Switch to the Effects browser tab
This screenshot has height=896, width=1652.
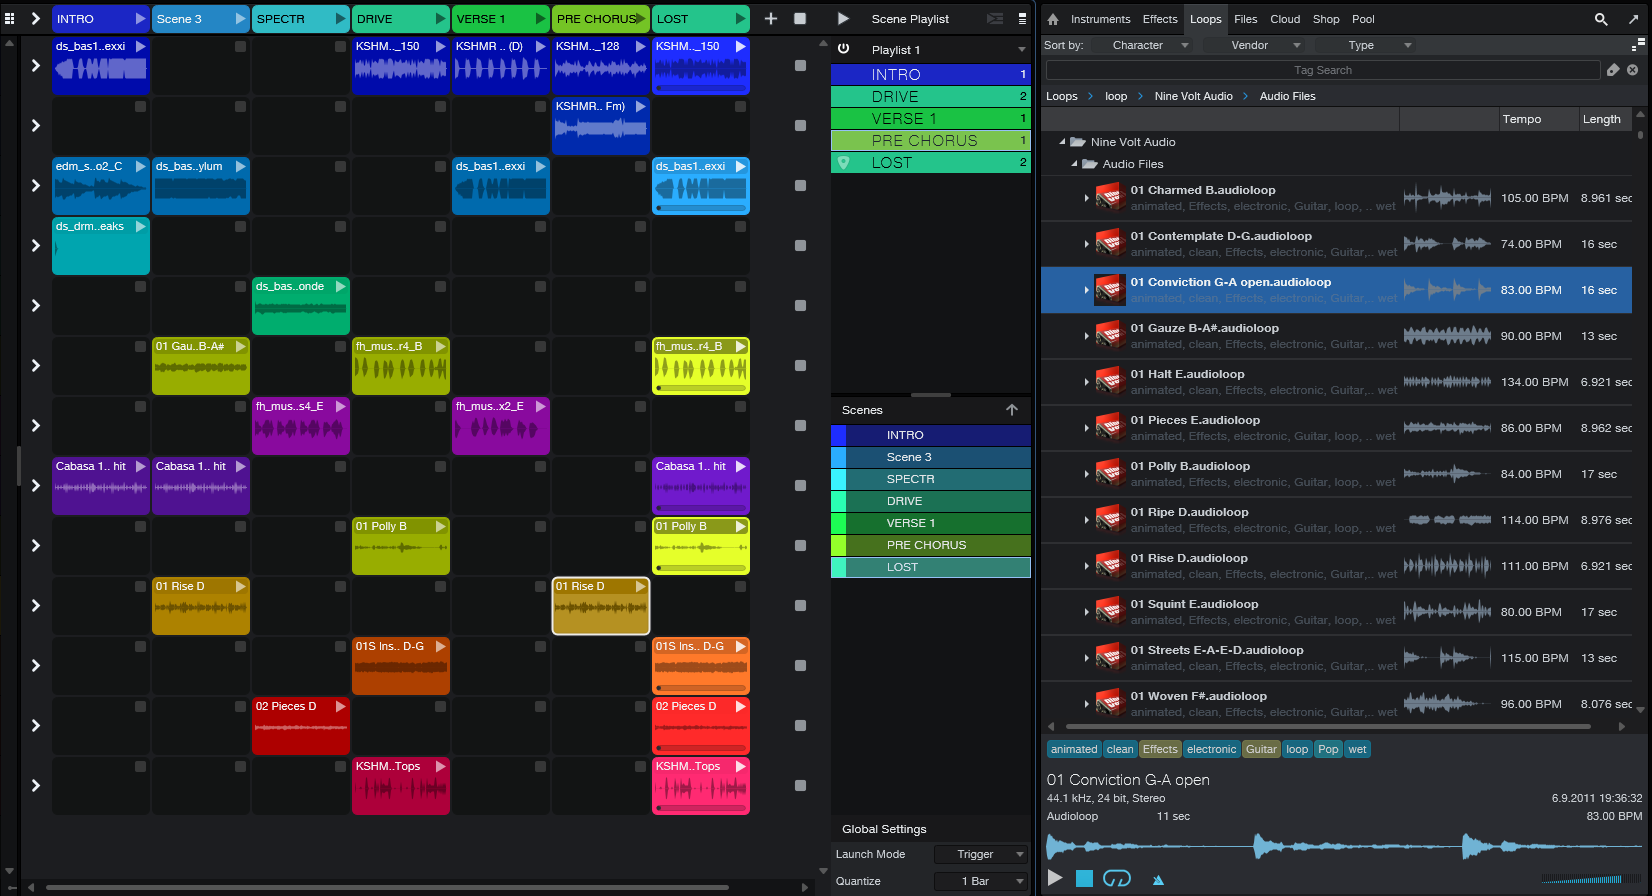click(x=1160, y=19)
